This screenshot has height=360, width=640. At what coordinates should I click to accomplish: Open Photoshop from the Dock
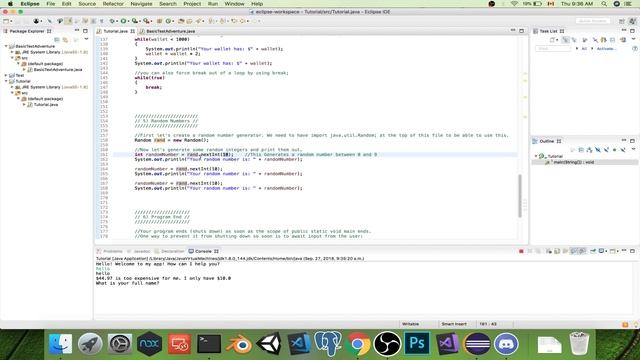417,344
